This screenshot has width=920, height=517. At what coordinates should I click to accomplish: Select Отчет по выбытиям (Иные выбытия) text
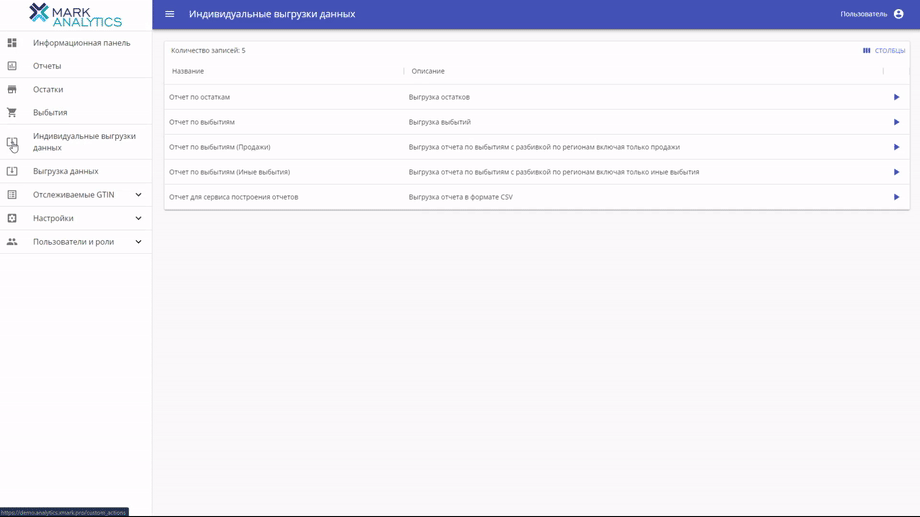tap(229, 172)
